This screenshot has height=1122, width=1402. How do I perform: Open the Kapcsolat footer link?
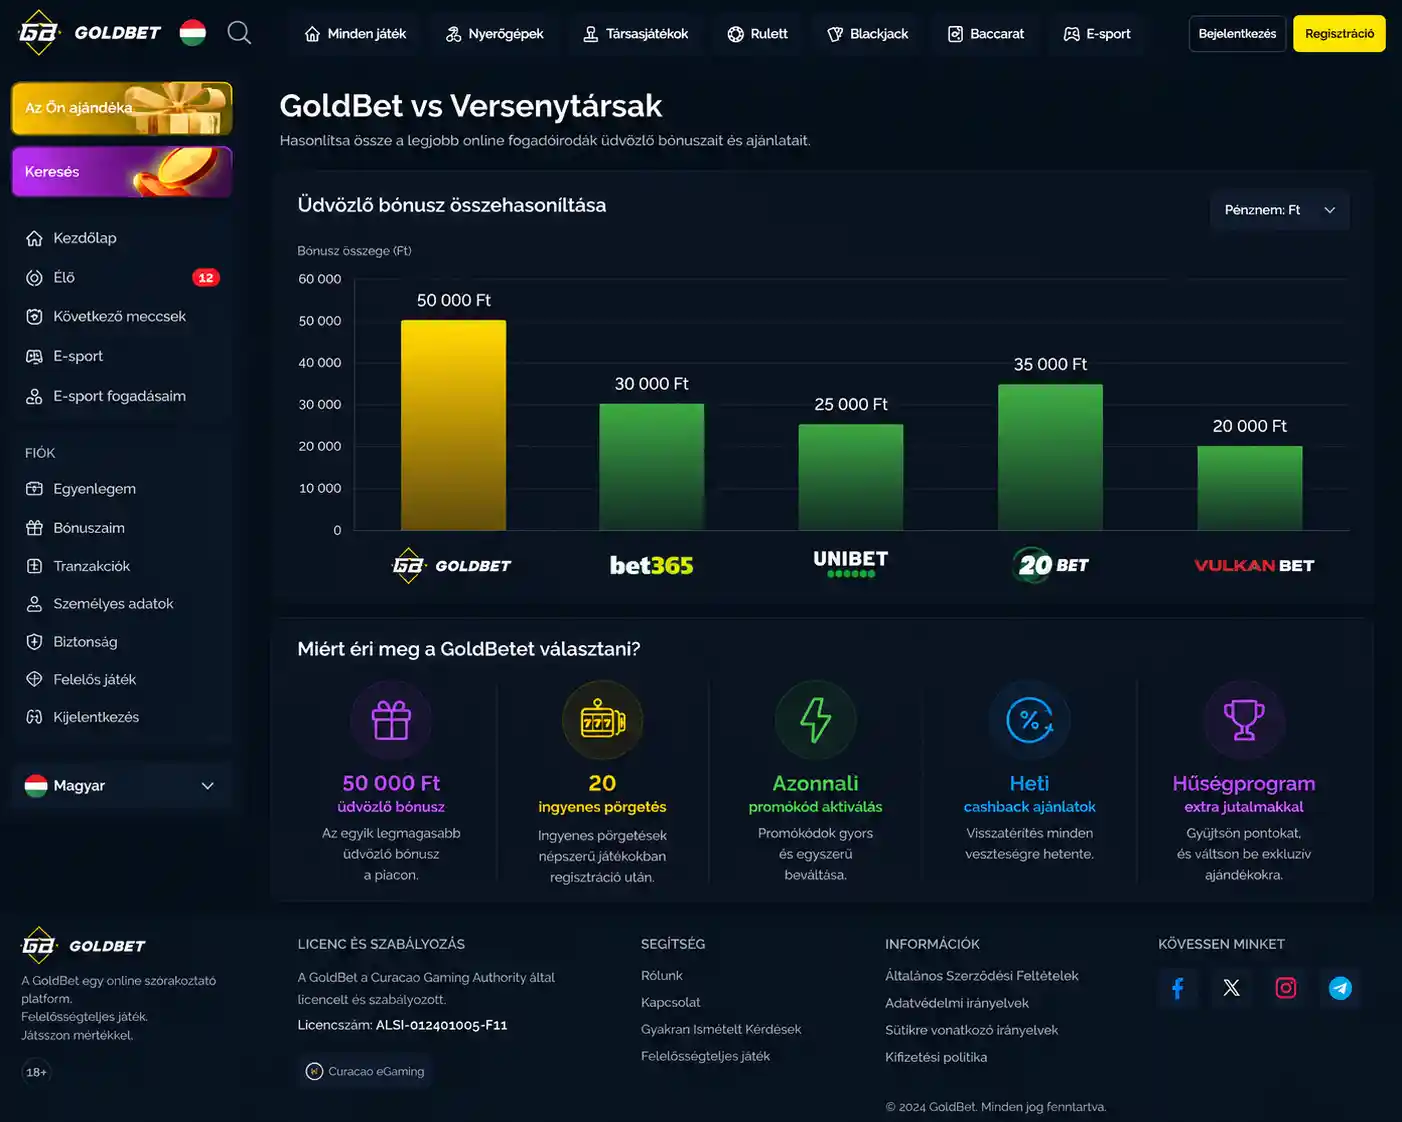pos(671,1003)
